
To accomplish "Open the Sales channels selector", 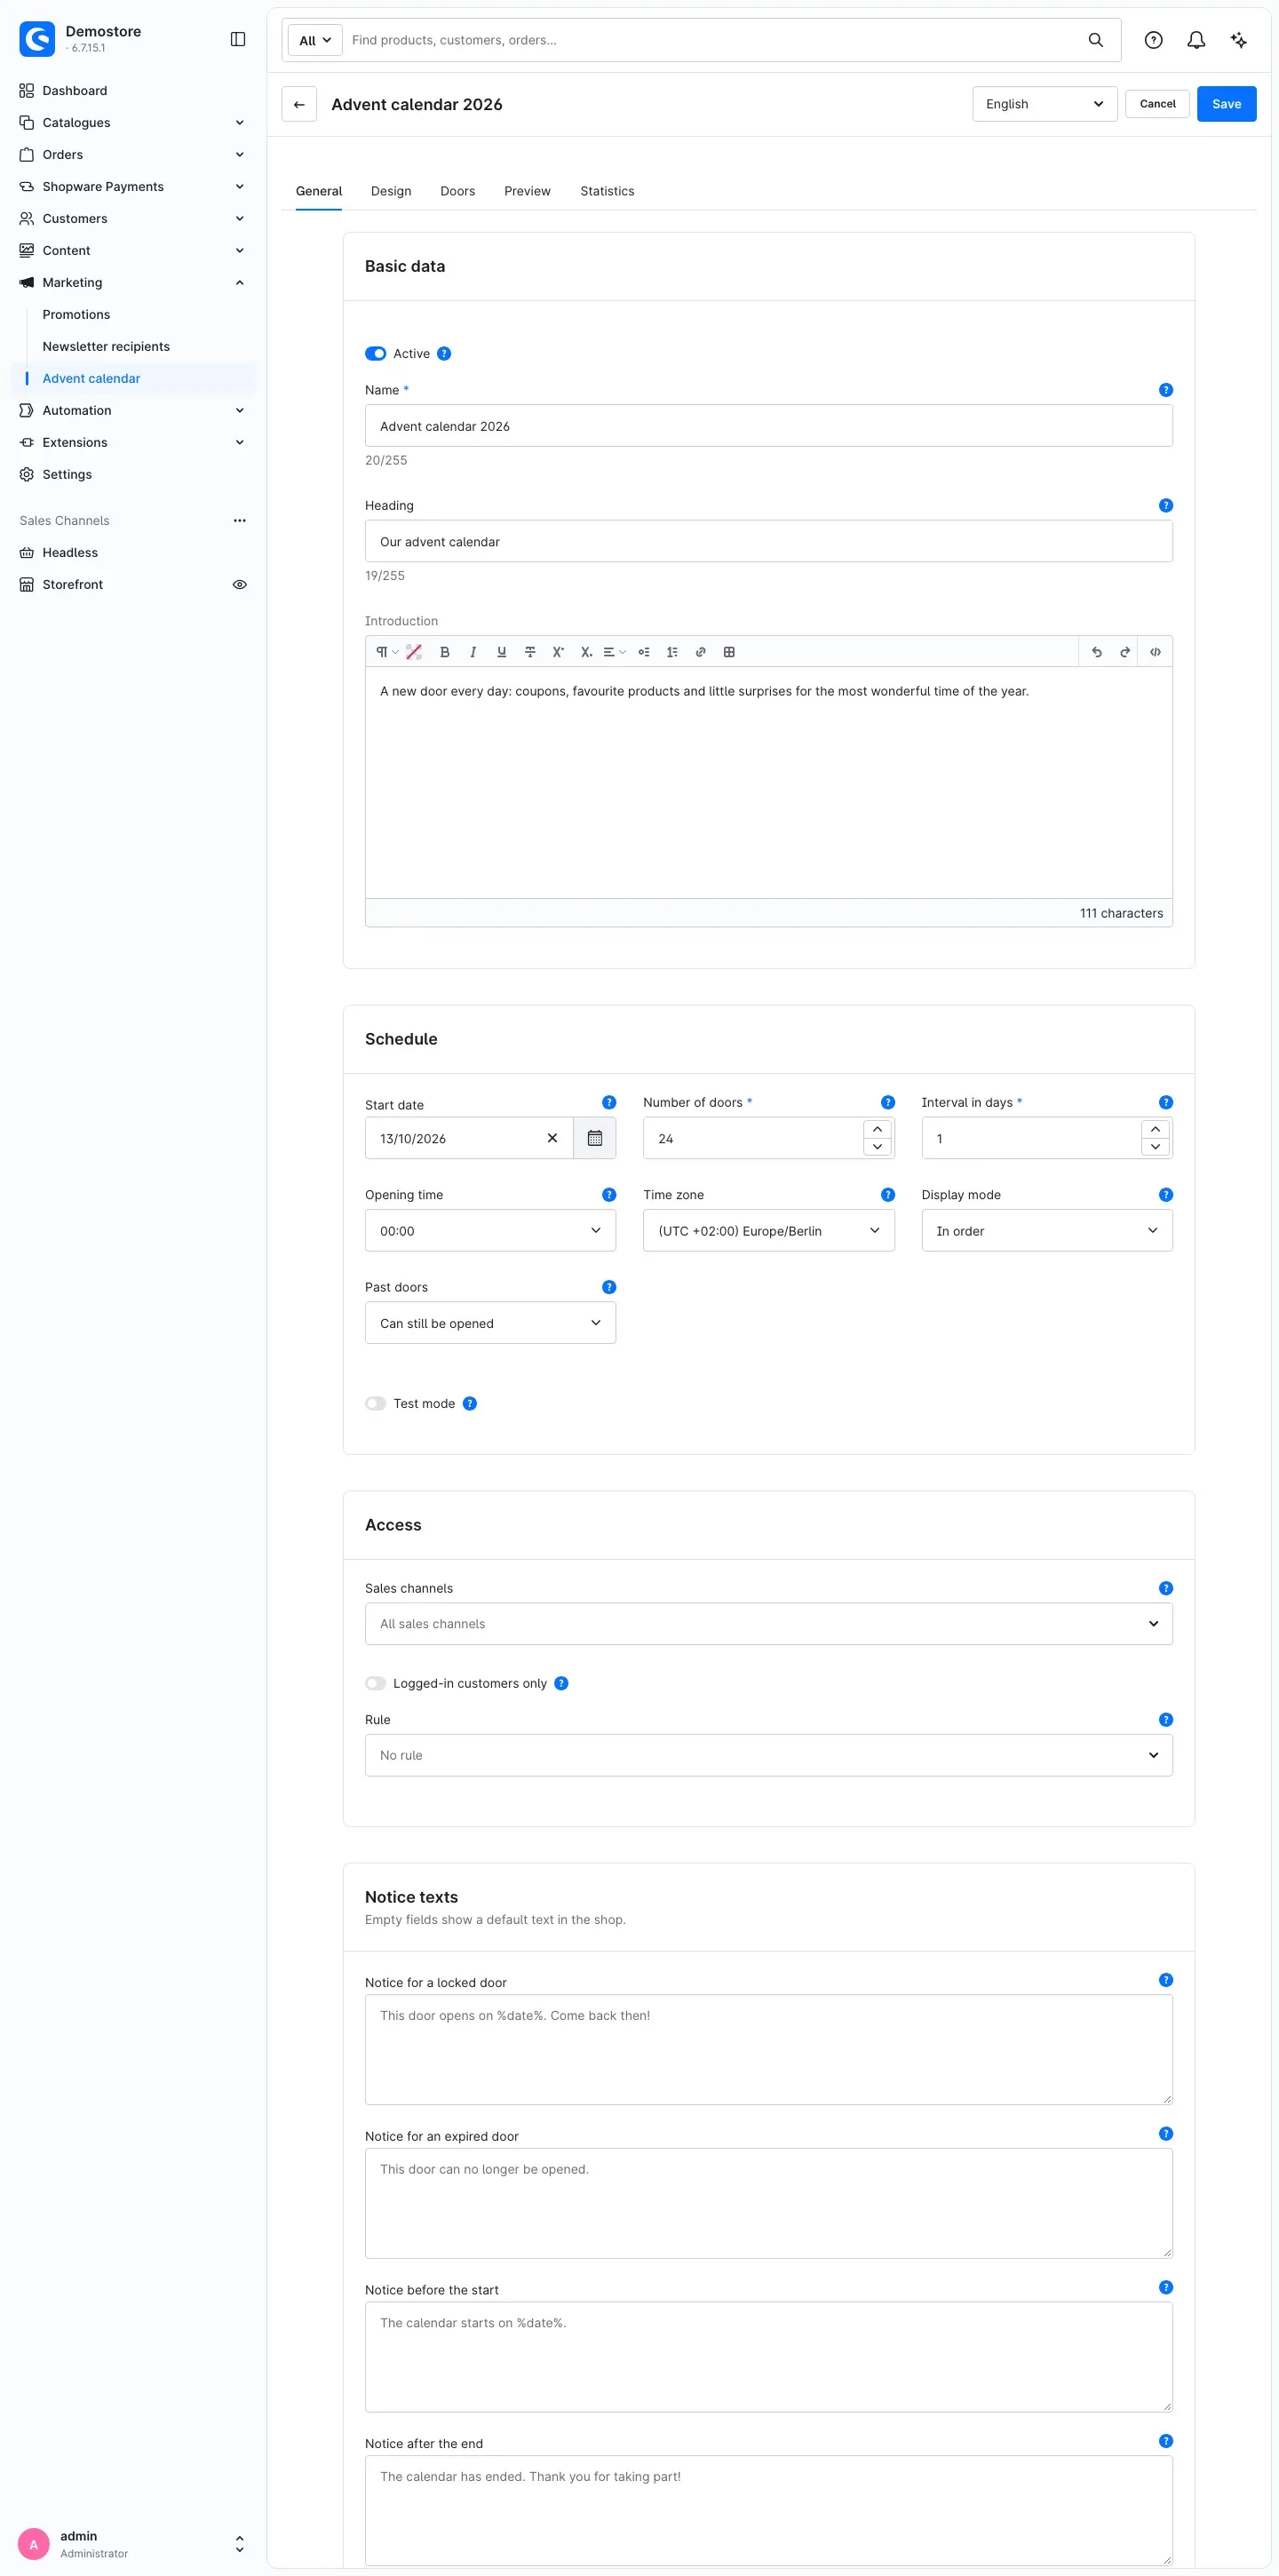I will 769,1624.
